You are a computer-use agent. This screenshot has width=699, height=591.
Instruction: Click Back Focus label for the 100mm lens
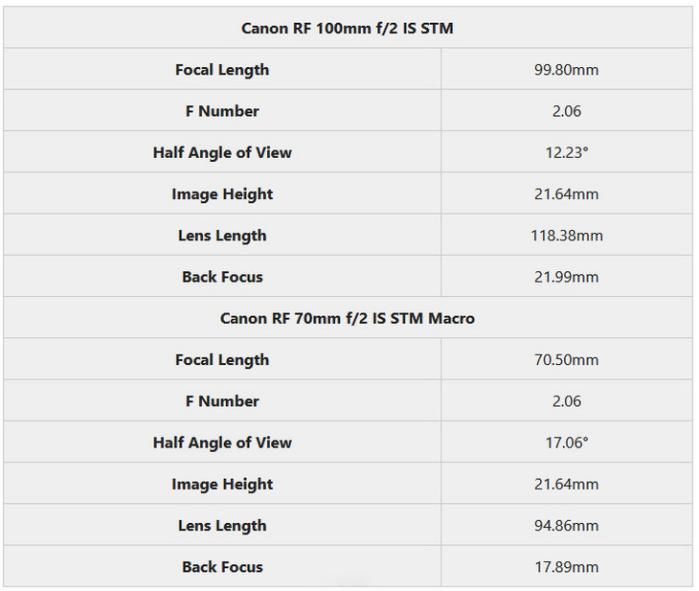tap(222, 277)
